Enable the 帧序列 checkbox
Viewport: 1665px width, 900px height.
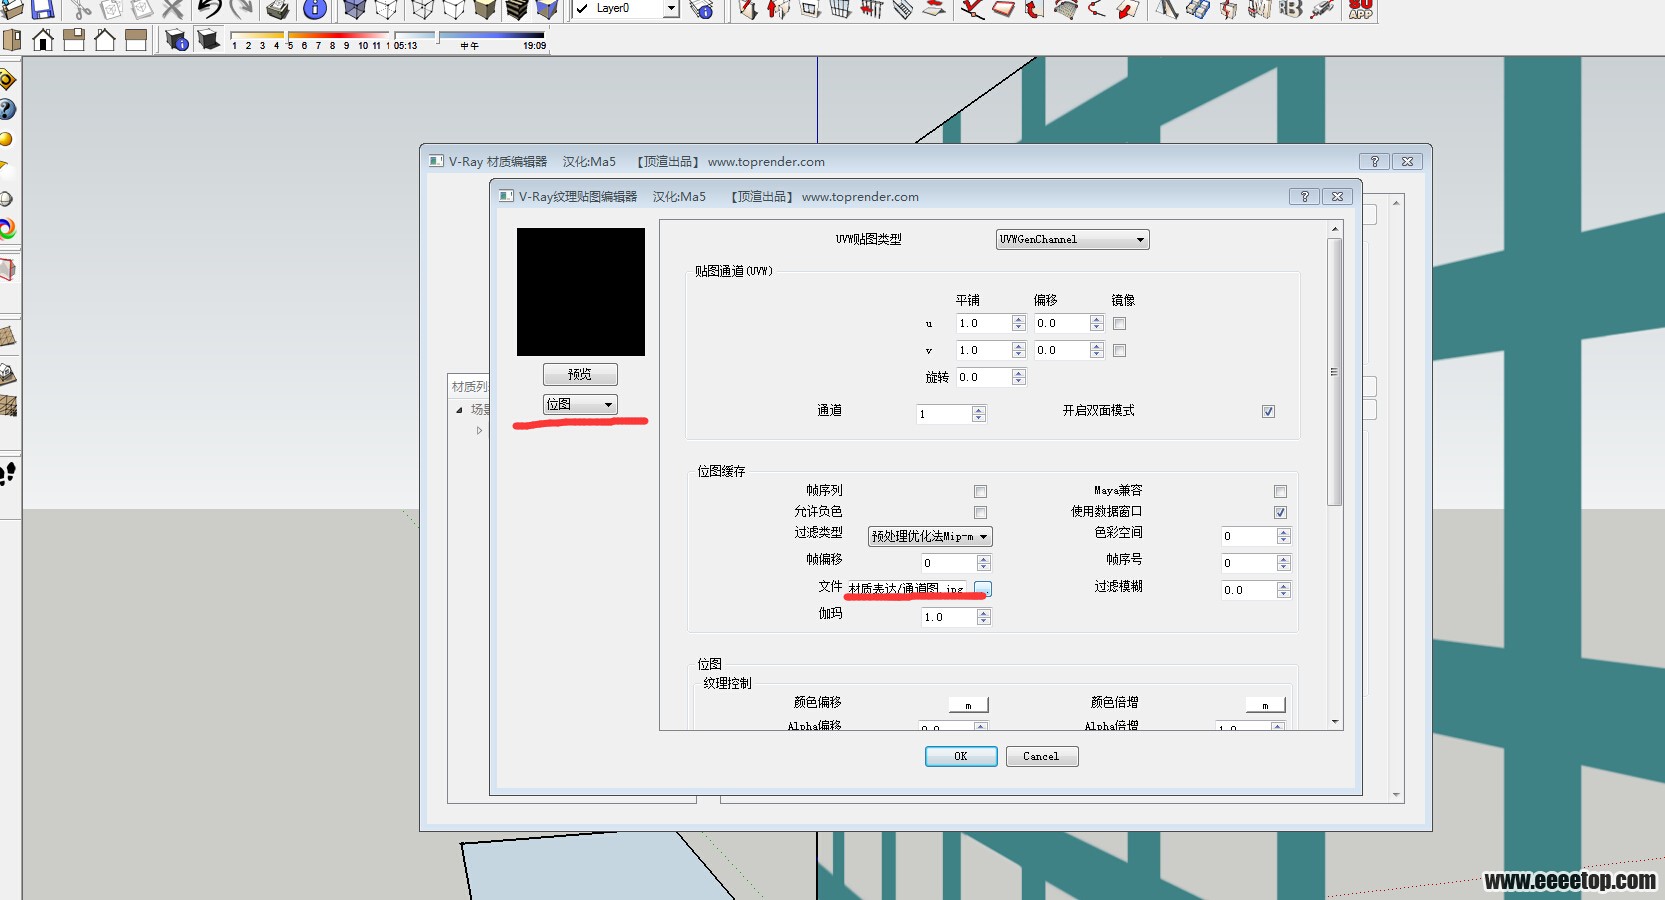coord(981,492)
